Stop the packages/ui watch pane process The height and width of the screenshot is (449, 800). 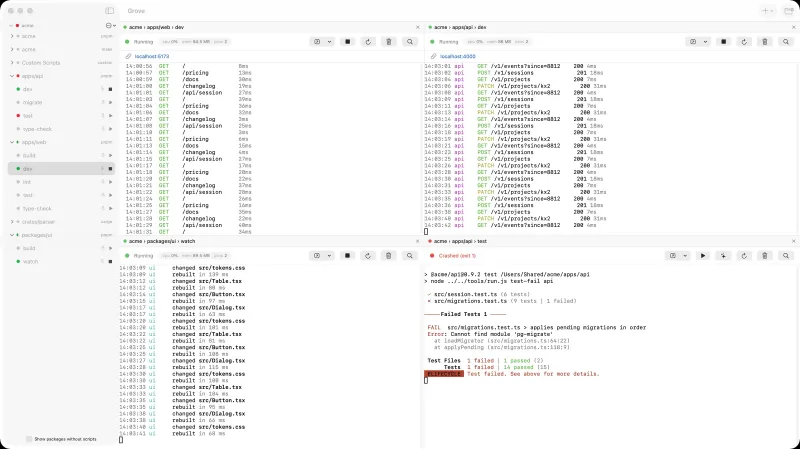[347, 256]
